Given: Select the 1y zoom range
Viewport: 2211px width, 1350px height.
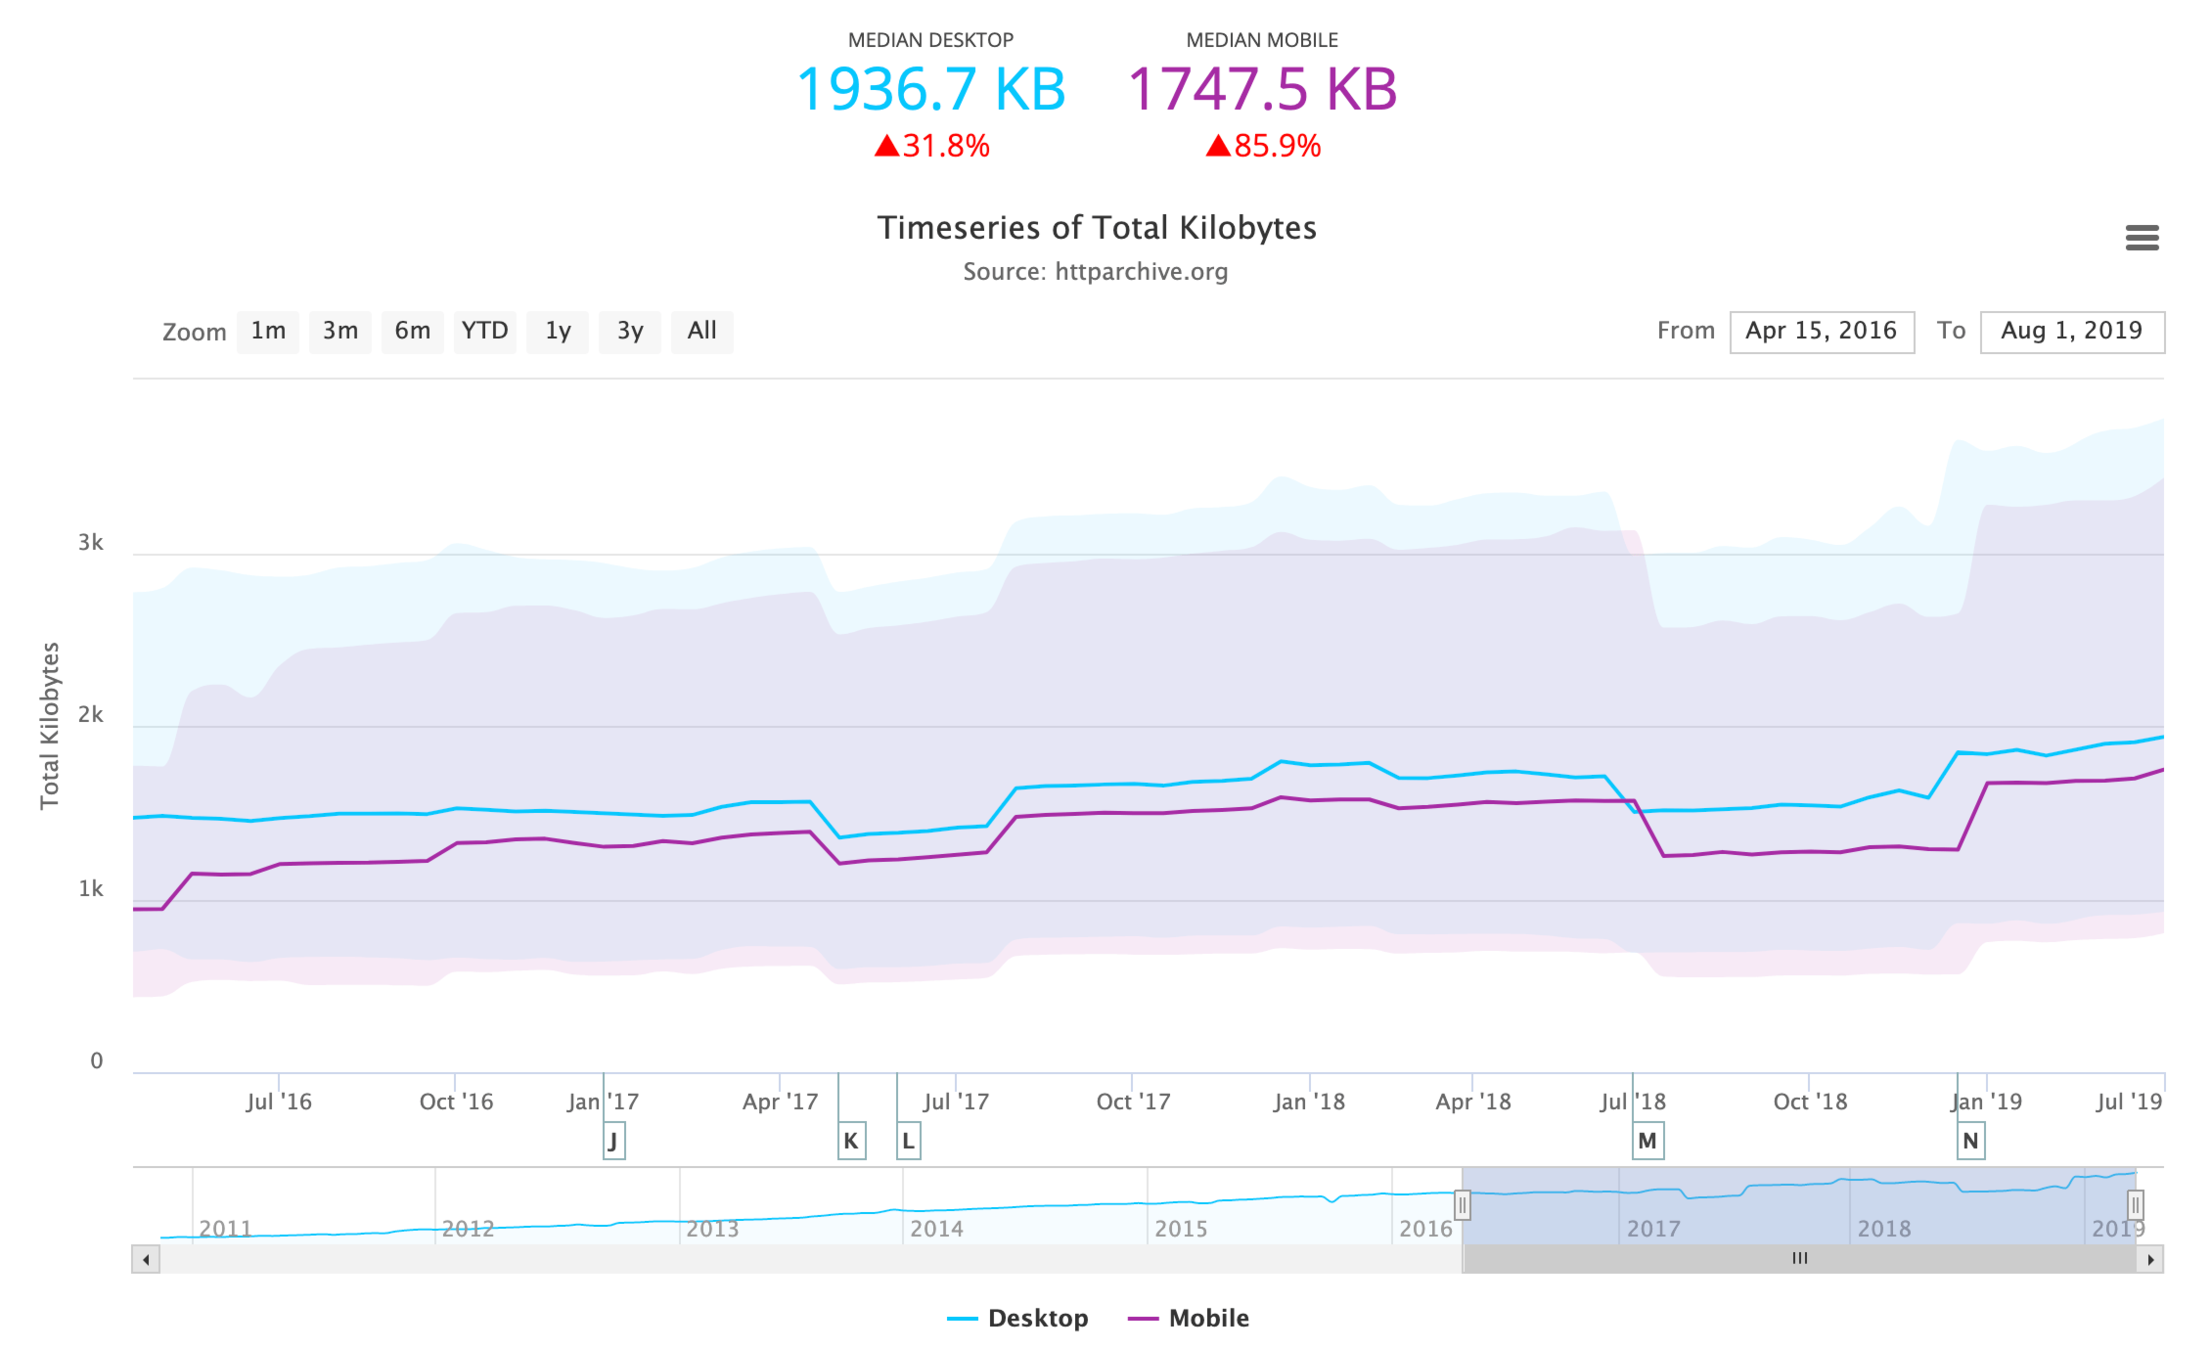Looking at the screenshot, I should click(x=557, y=331).
